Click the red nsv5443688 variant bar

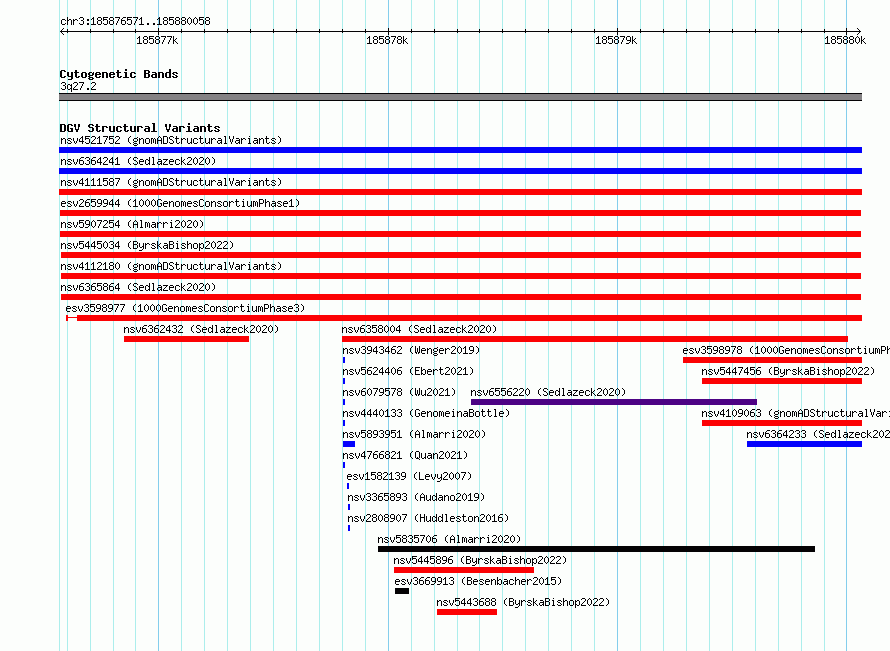point(467,612)
